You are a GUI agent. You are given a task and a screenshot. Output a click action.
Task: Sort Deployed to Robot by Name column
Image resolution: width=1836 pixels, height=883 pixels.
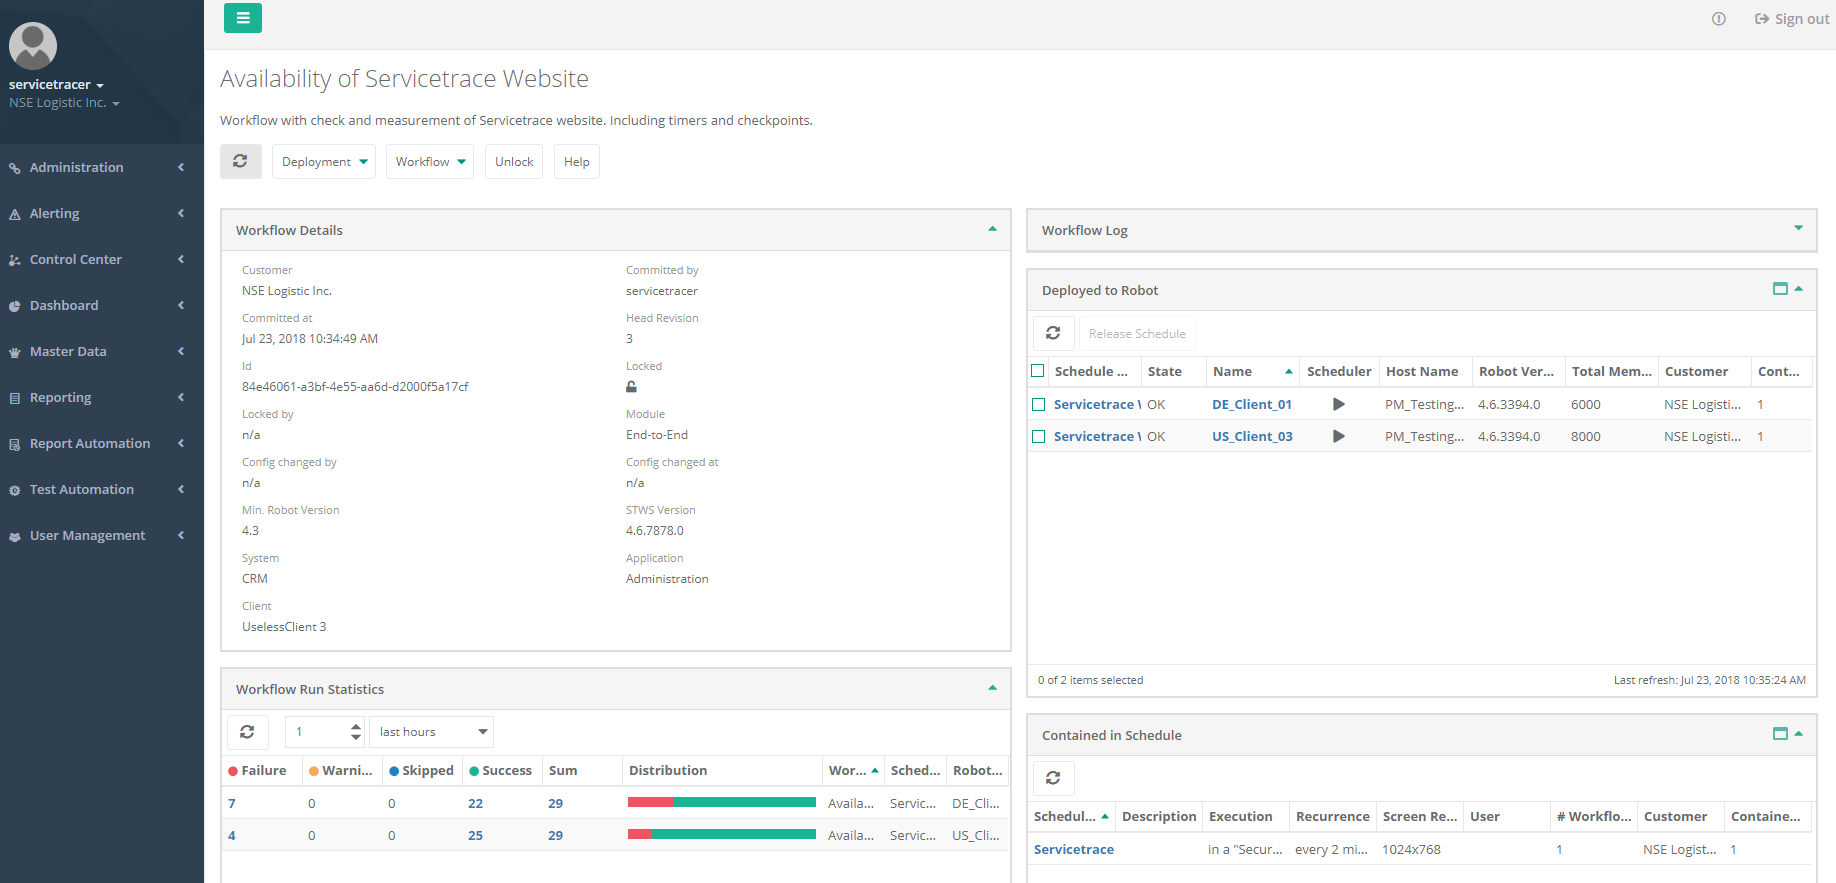(1252, 371)
